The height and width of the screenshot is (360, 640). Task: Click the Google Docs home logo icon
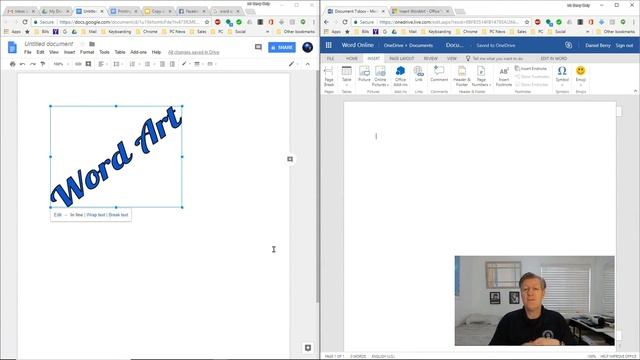(12, 48)
